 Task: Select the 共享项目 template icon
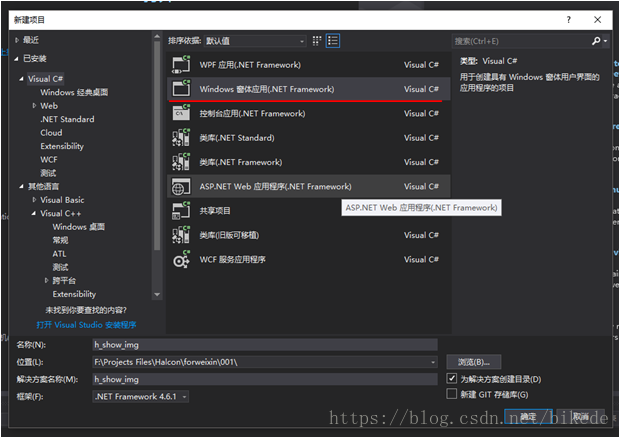(x=181, y=211)
